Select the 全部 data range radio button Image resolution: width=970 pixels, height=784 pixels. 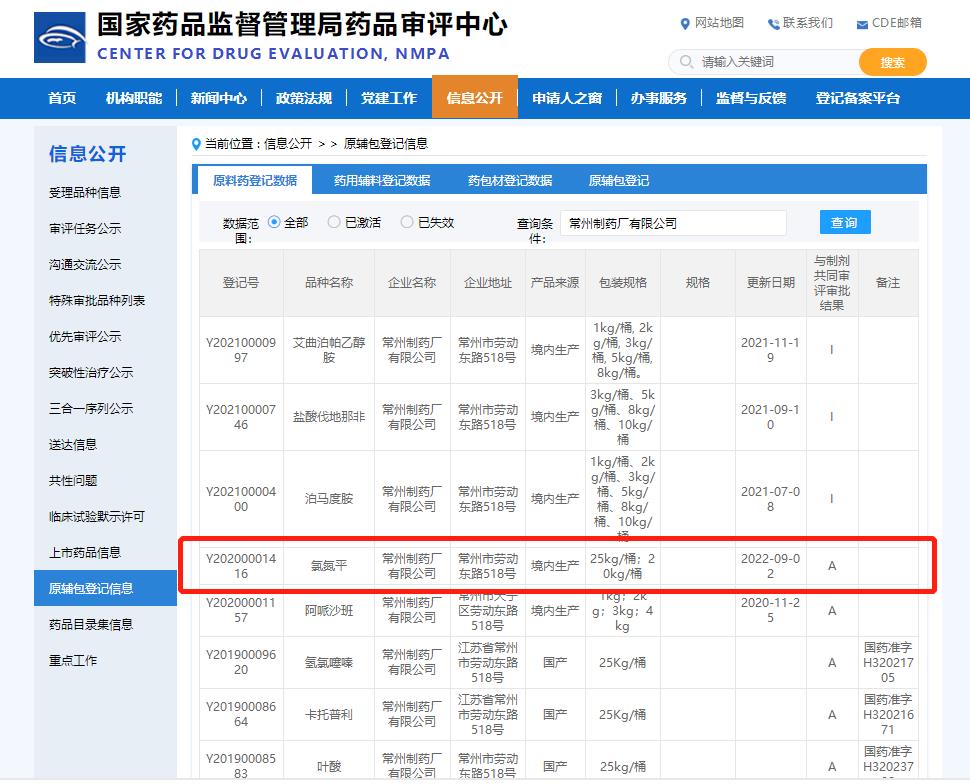click(274, 222)
